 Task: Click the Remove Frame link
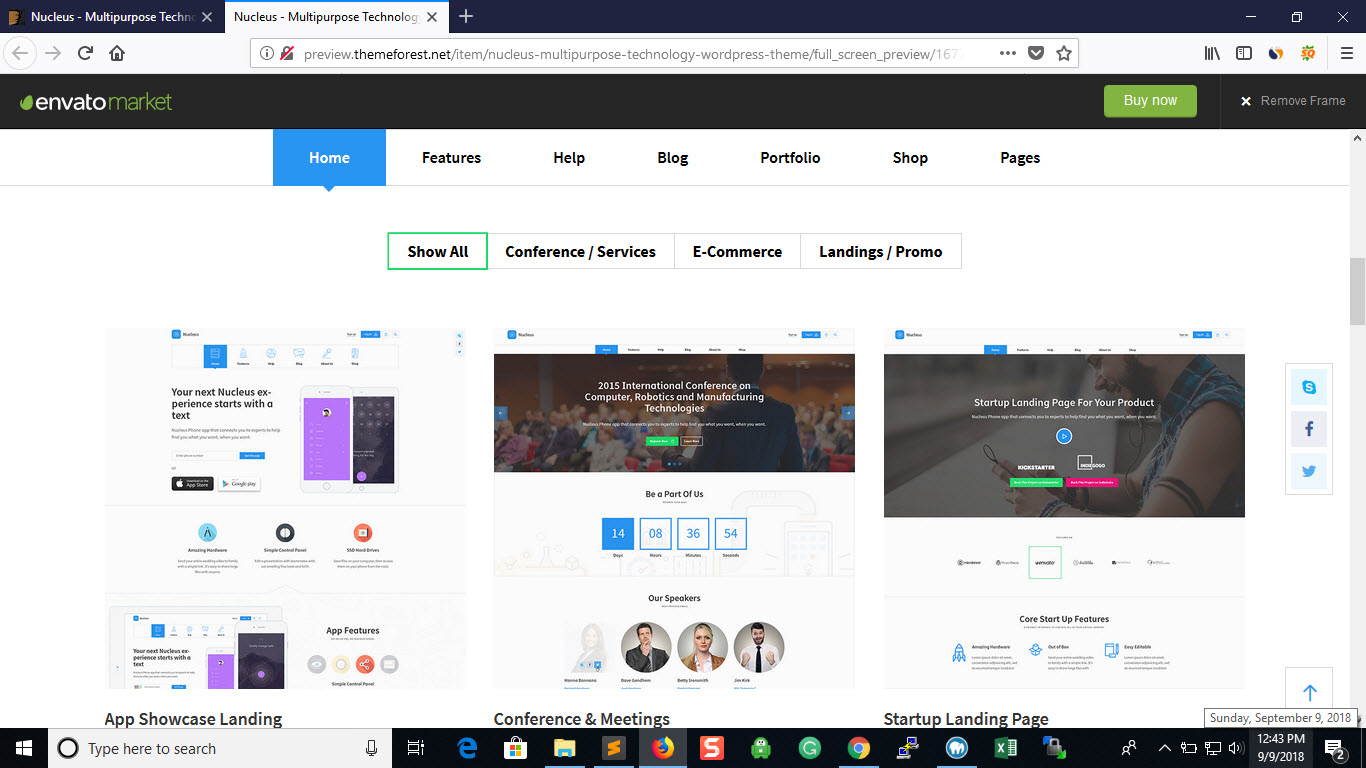pyautogui.click(x=1293, y=101)
